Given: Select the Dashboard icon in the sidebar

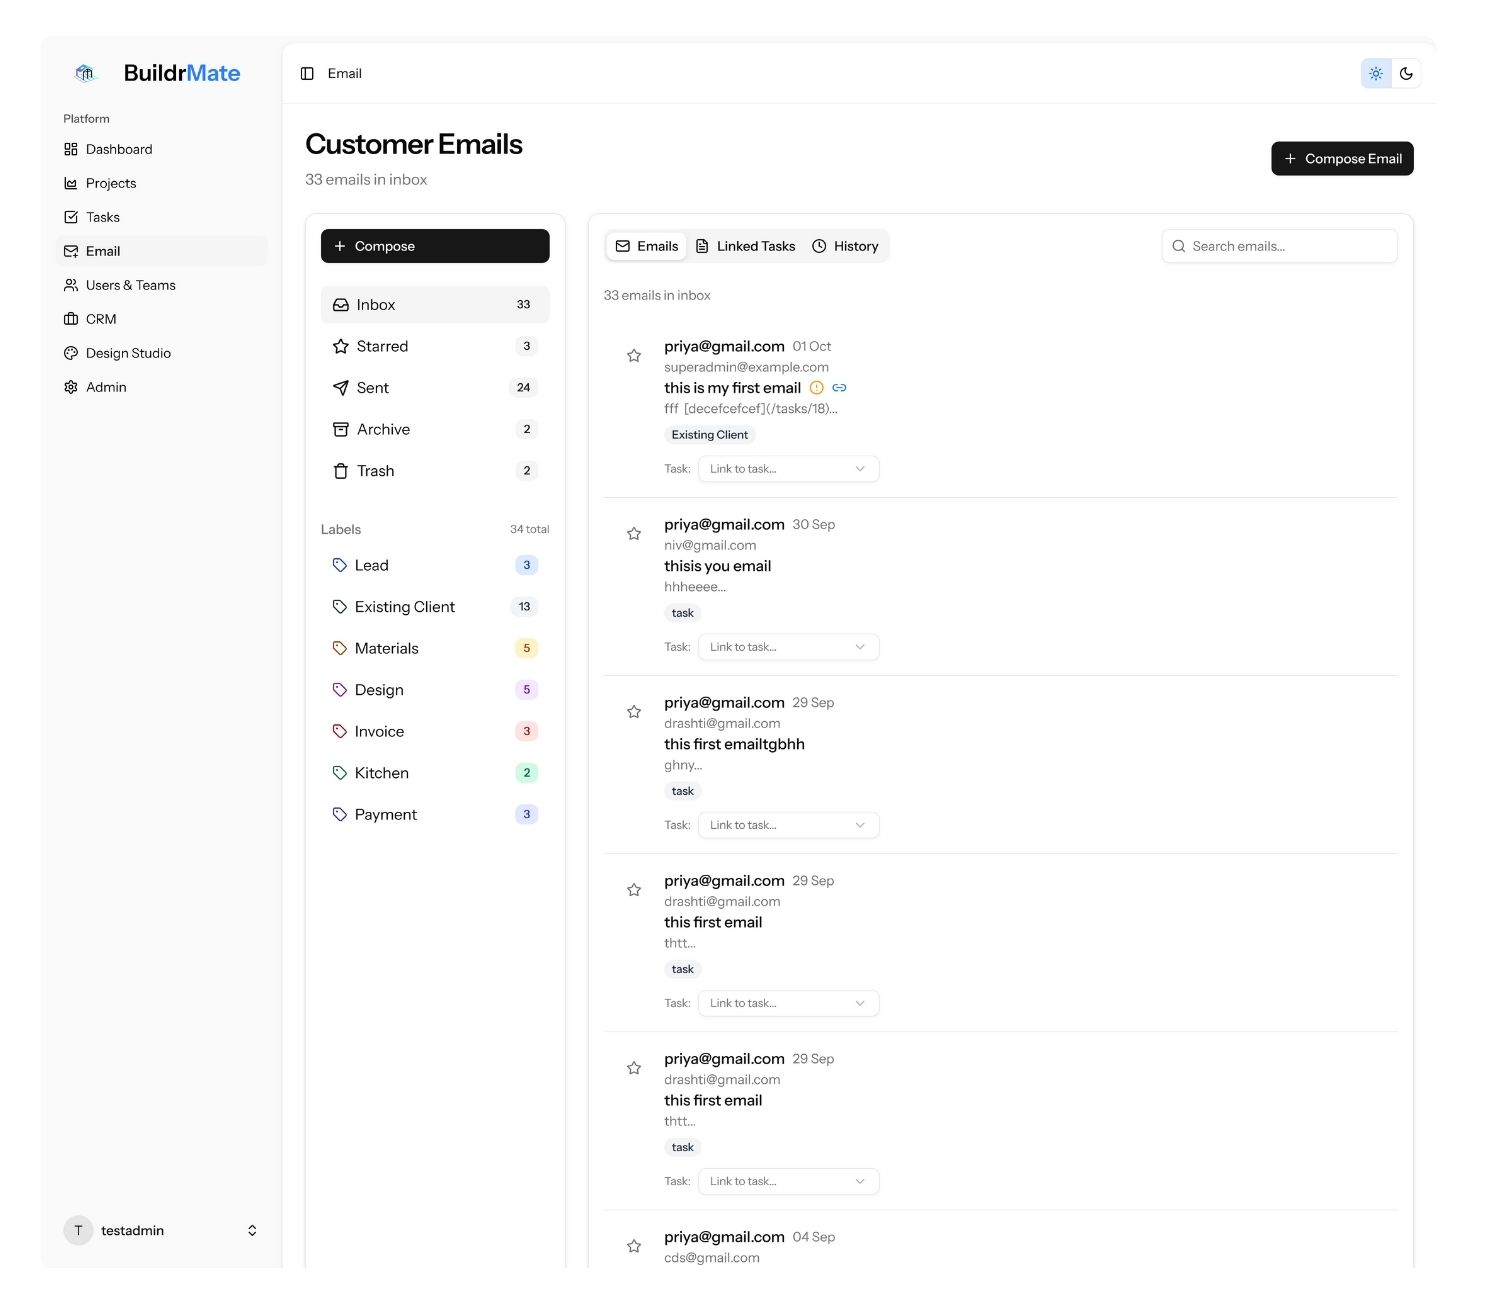Looking at the screenshot, I should click(x=70, y=148).
